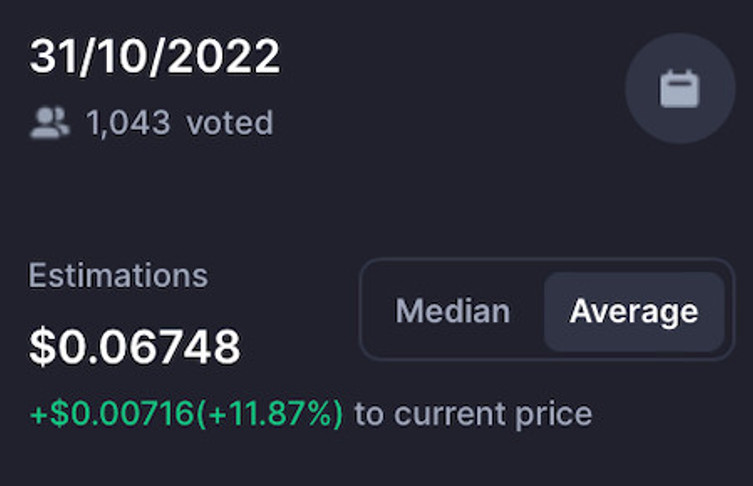Image resolution: width=753 pixels, height=486 pixels.
Task: Click the year 2022 in the date
Action: (x=224, y=57)
